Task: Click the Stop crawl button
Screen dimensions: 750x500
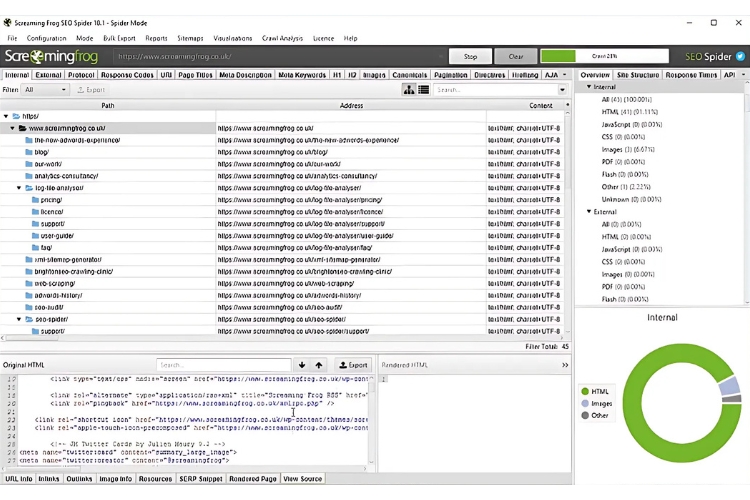Action: click(470, 56)
